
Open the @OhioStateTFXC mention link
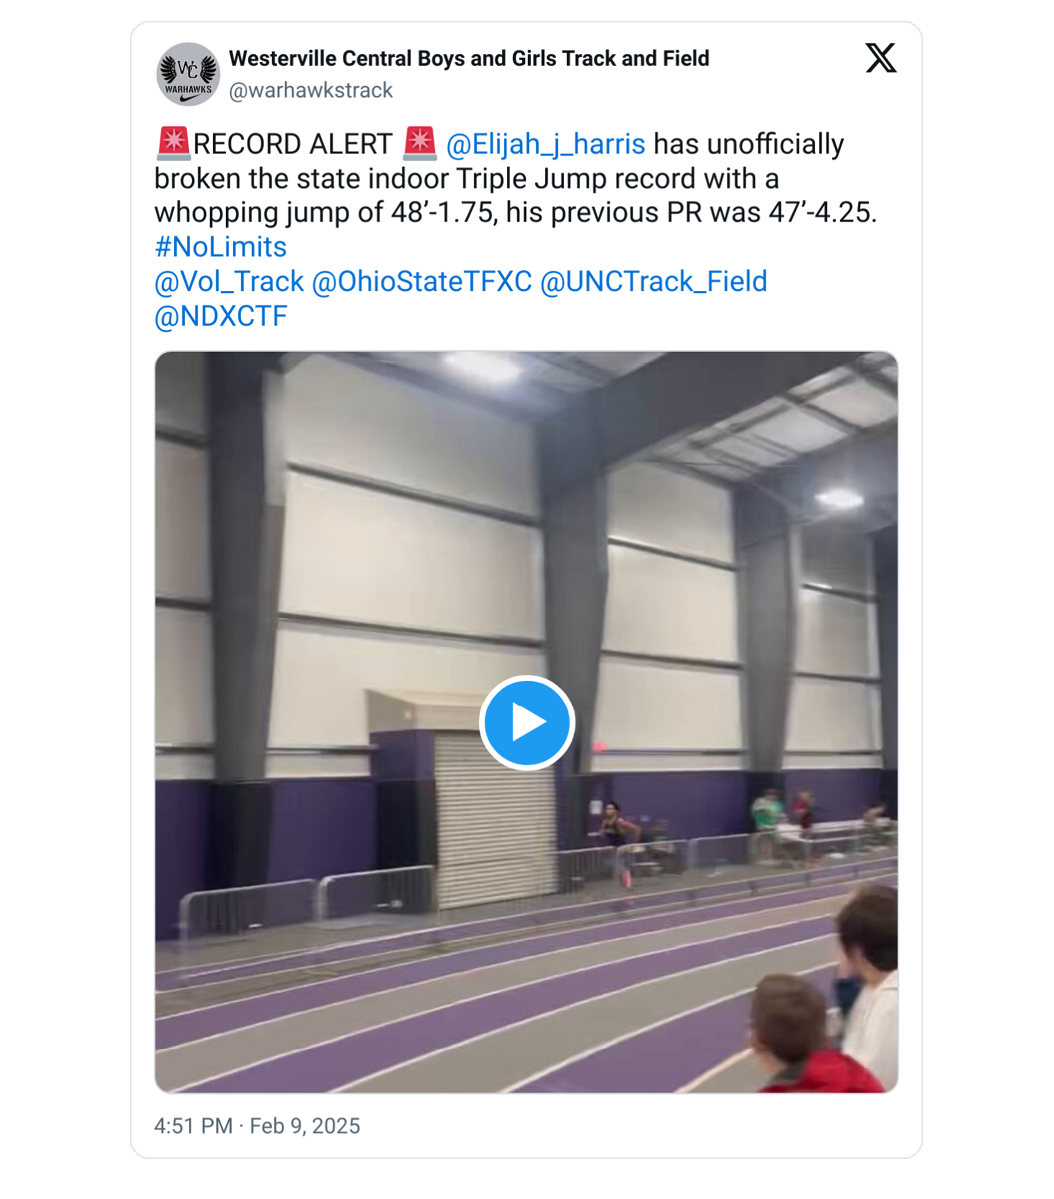coord(421,281)
